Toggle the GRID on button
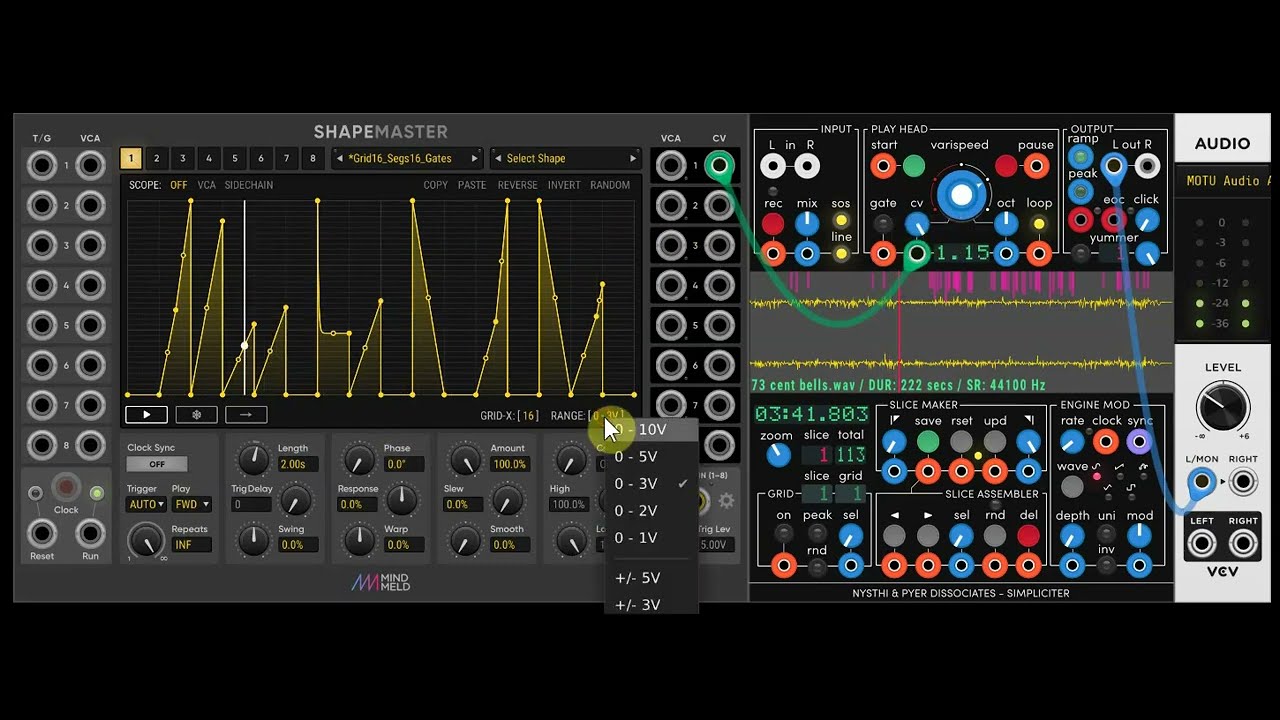This screenshot has width=1280, height=720. [784, 535]
